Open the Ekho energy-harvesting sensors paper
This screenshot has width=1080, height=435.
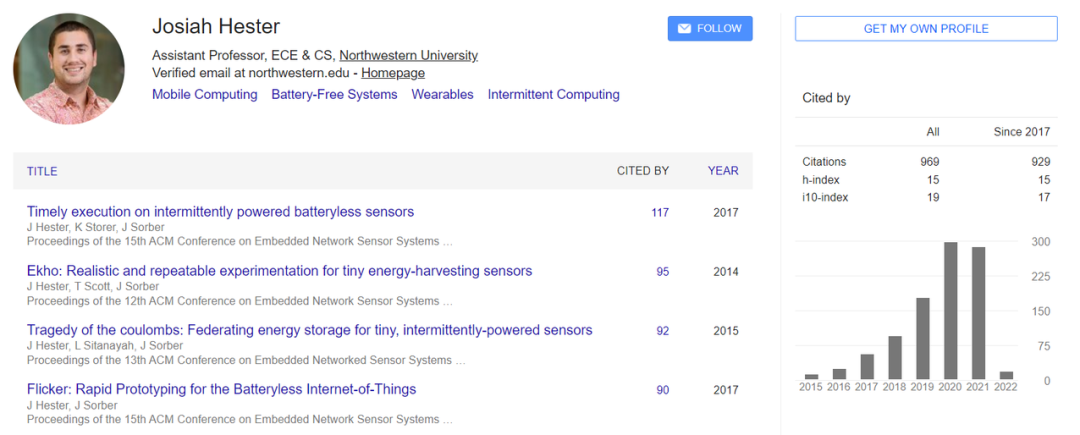pos(279,271)
